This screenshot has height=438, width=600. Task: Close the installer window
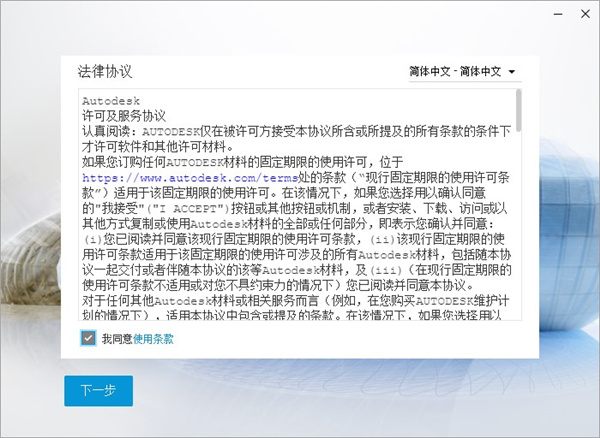[x=585, y=14]
